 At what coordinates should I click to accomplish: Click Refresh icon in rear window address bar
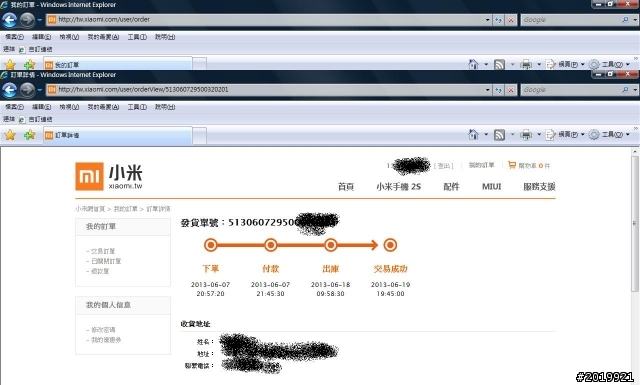pyautogui.click(x=498, y=20)
